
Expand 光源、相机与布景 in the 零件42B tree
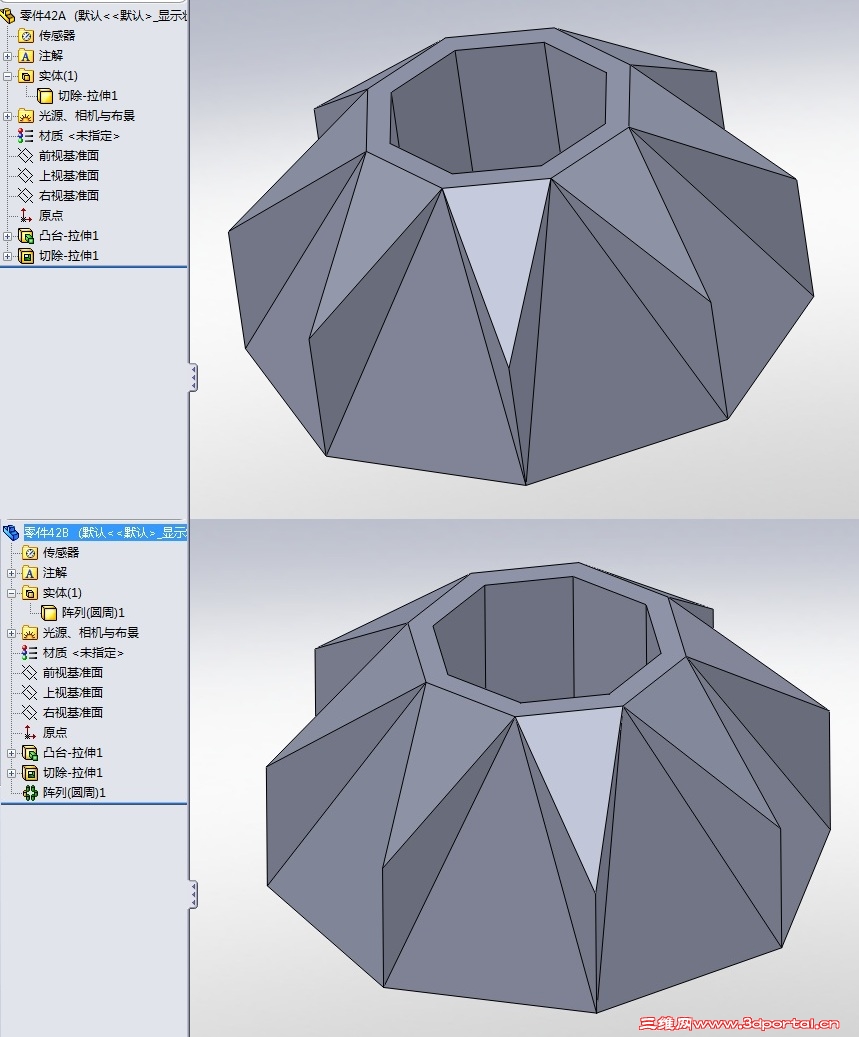point(11,634)
